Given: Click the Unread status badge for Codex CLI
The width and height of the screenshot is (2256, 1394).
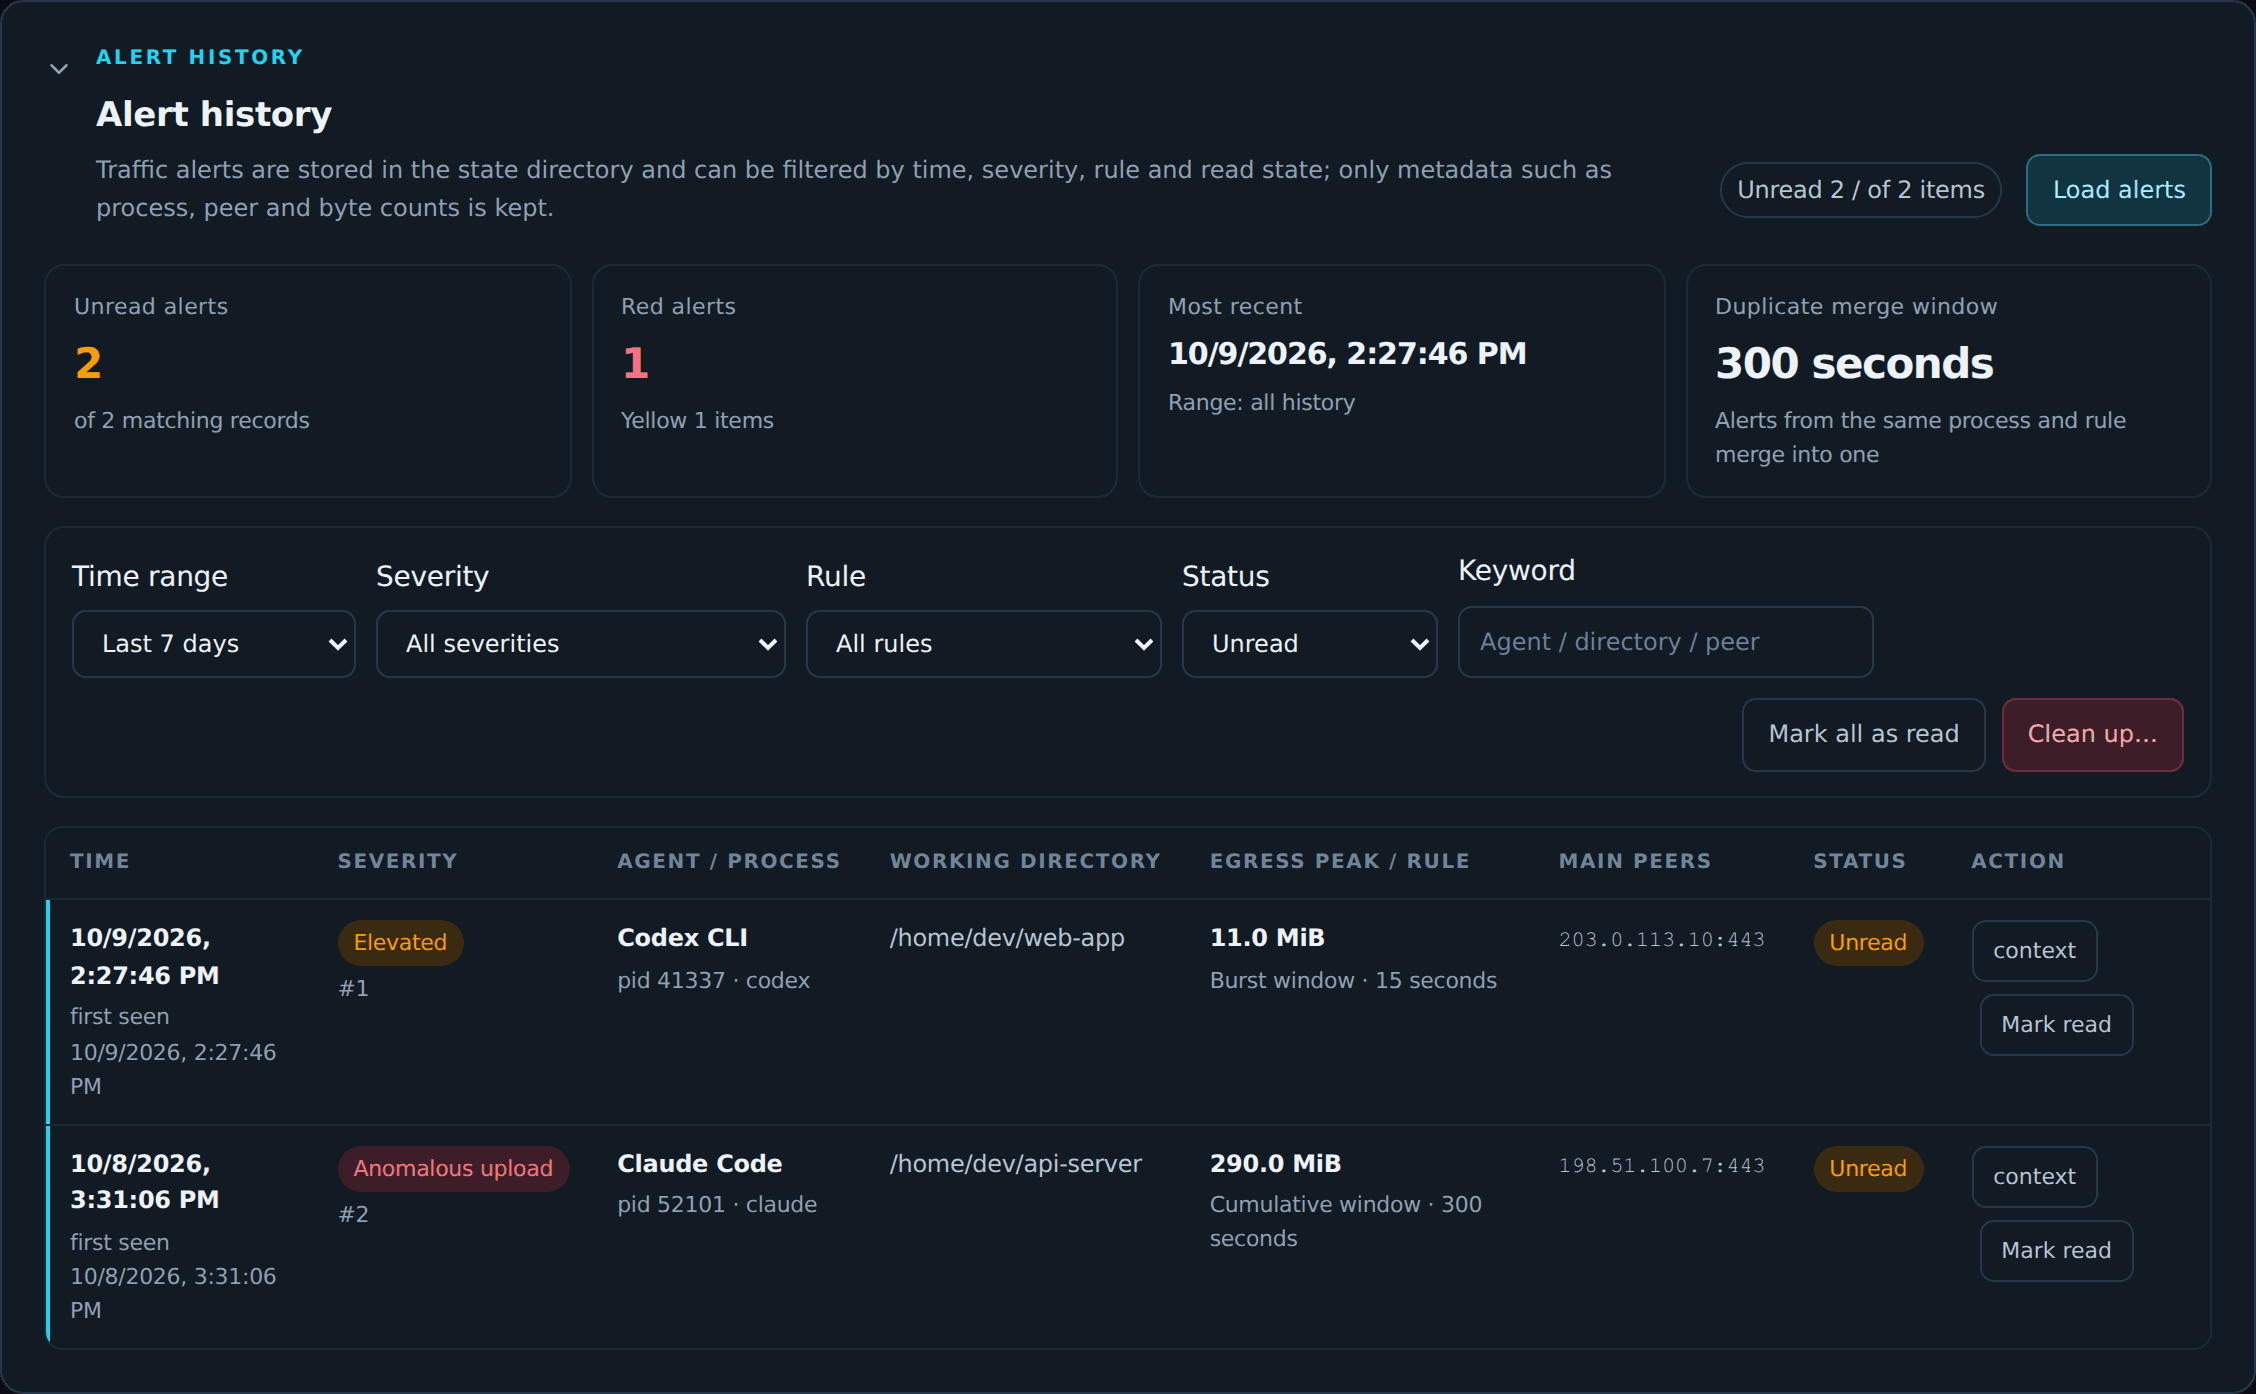Looking at the screenshot, I should pyautogui.click(x=1869, y=943).
